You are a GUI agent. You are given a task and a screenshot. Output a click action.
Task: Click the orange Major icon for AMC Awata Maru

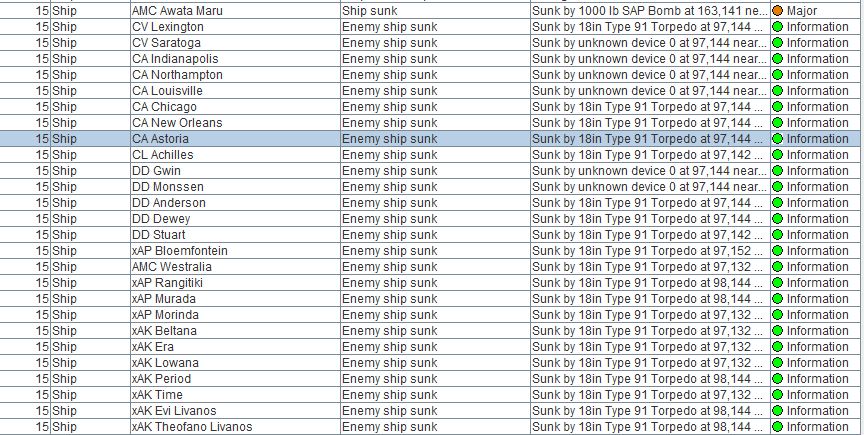pyautogui.click(x=777, y=10)
